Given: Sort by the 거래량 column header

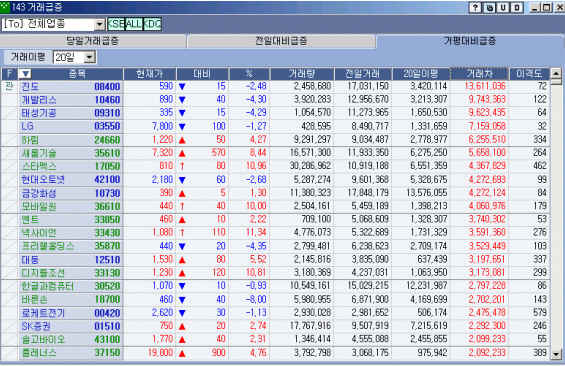Looking at the screenshot, I should click(x=302, y=74).
